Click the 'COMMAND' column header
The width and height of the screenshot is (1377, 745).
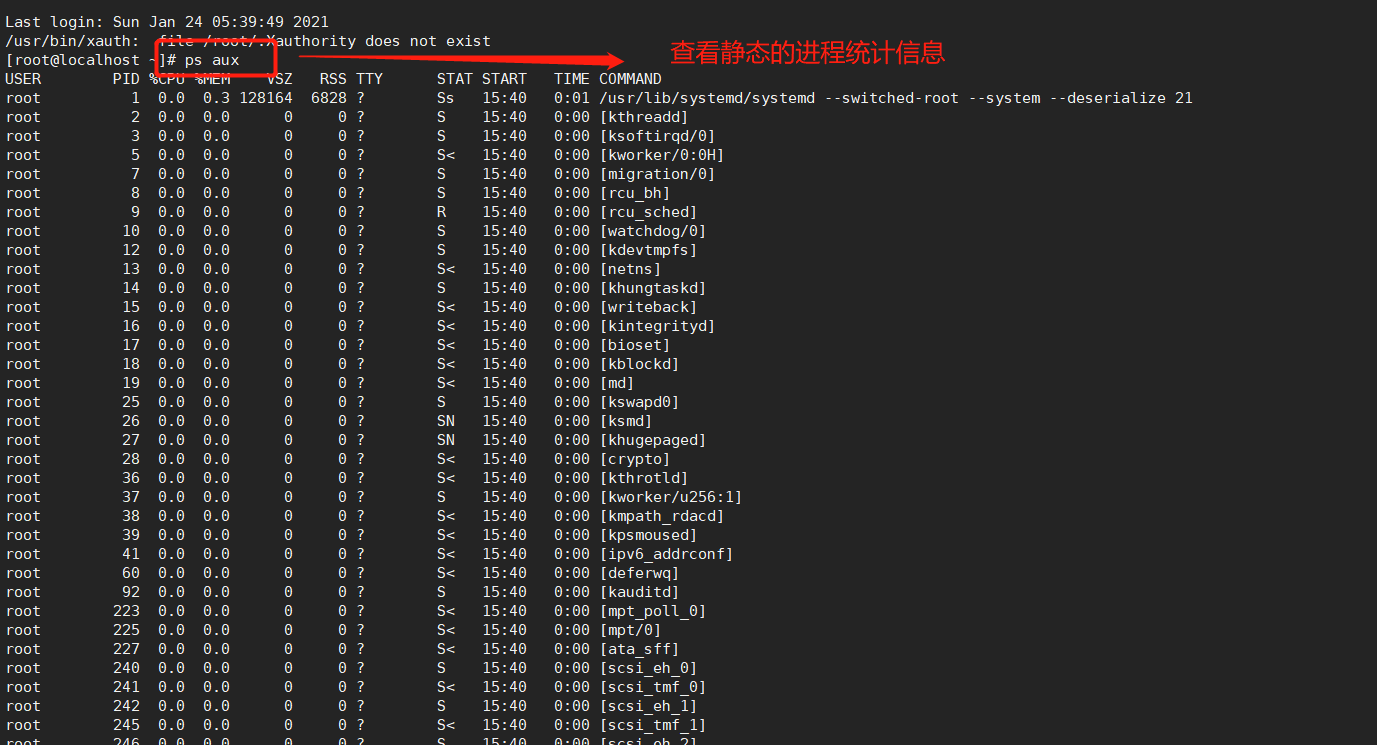pos(630,79)
